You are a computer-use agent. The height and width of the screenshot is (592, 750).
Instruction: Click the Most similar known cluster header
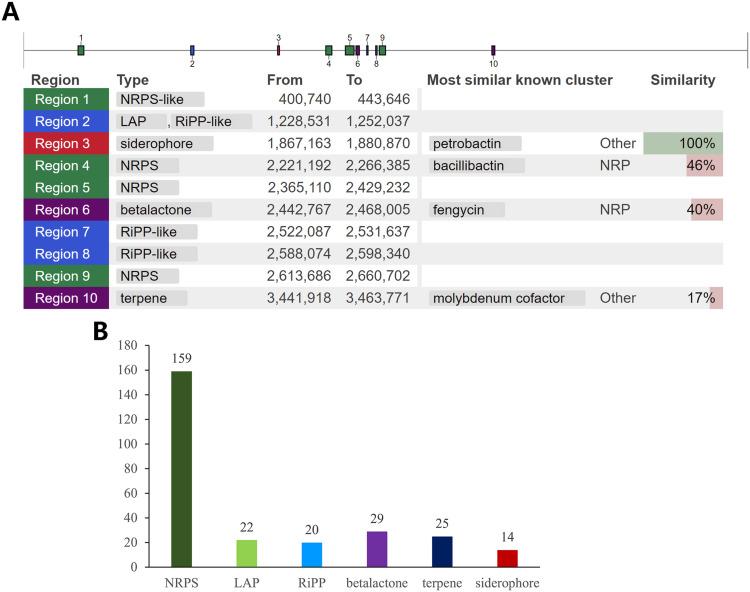point(519,80)
